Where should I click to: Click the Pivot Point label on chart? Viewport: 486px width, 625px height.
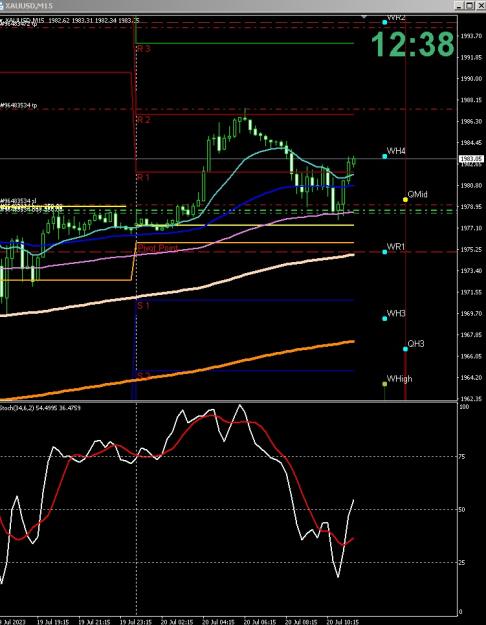click(x=158, y=248)
